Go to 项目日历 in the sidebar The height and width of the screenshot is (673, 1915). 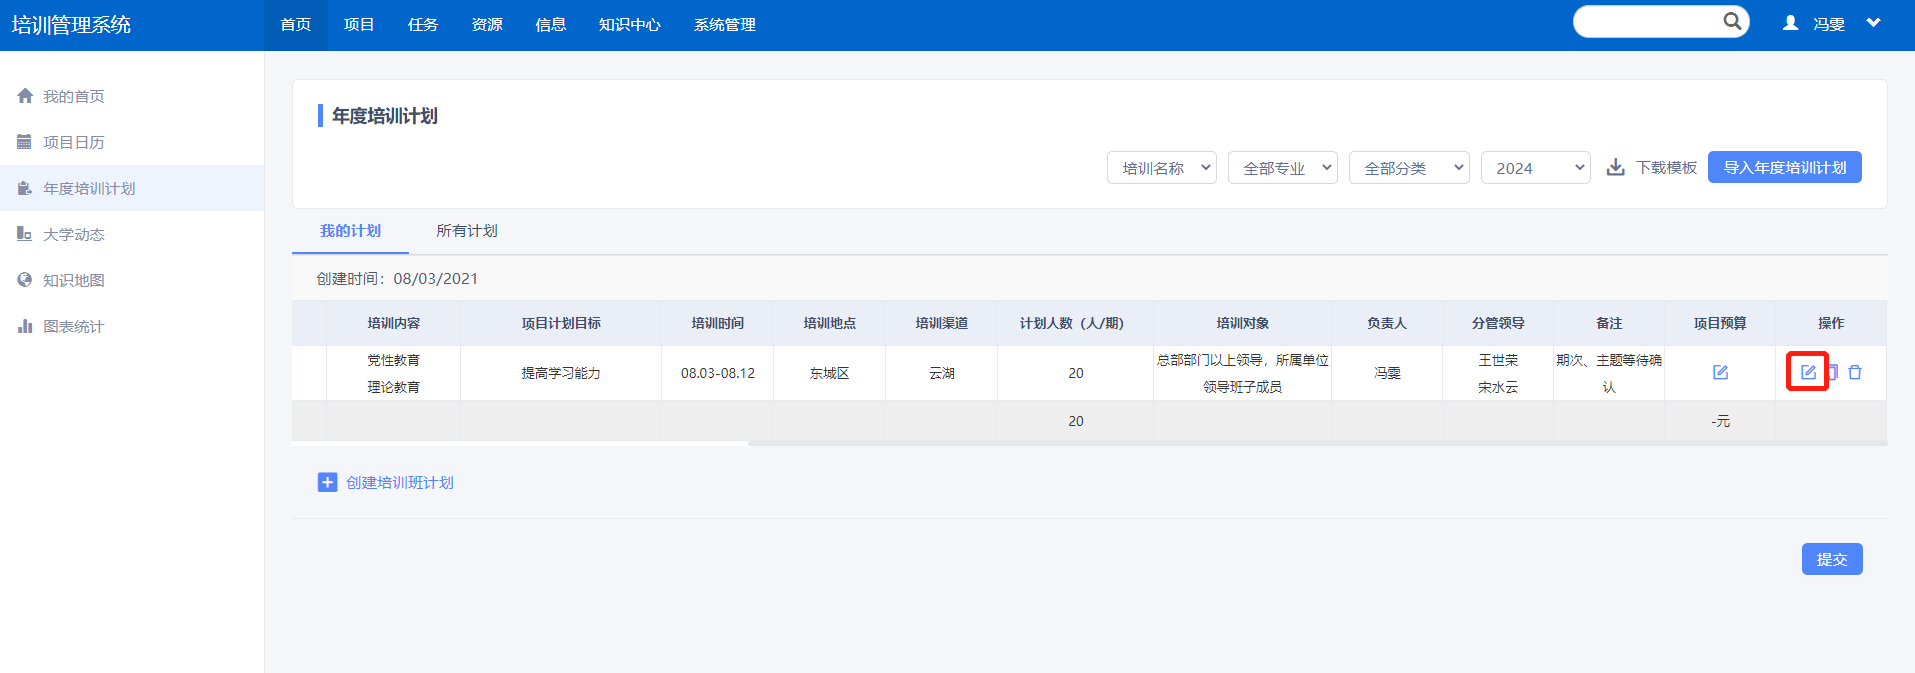tap(73, 142)
